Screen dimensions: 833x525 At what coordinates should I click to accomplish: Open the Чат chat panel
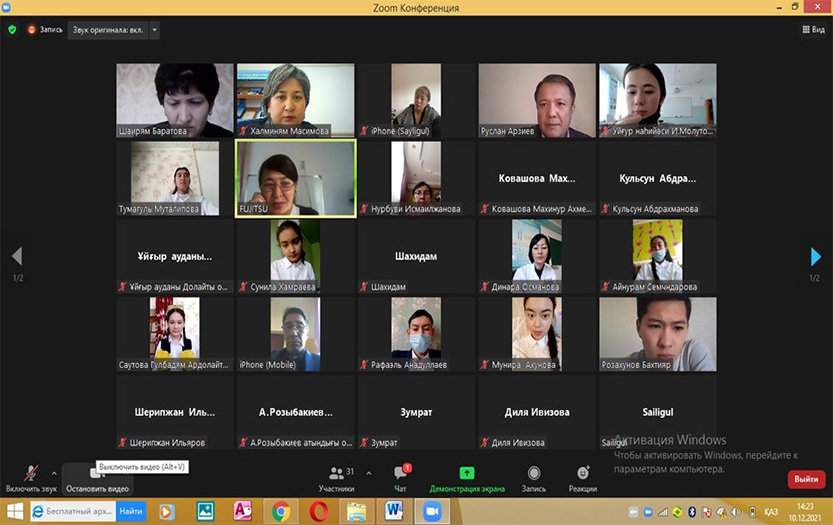coord(400,477)
